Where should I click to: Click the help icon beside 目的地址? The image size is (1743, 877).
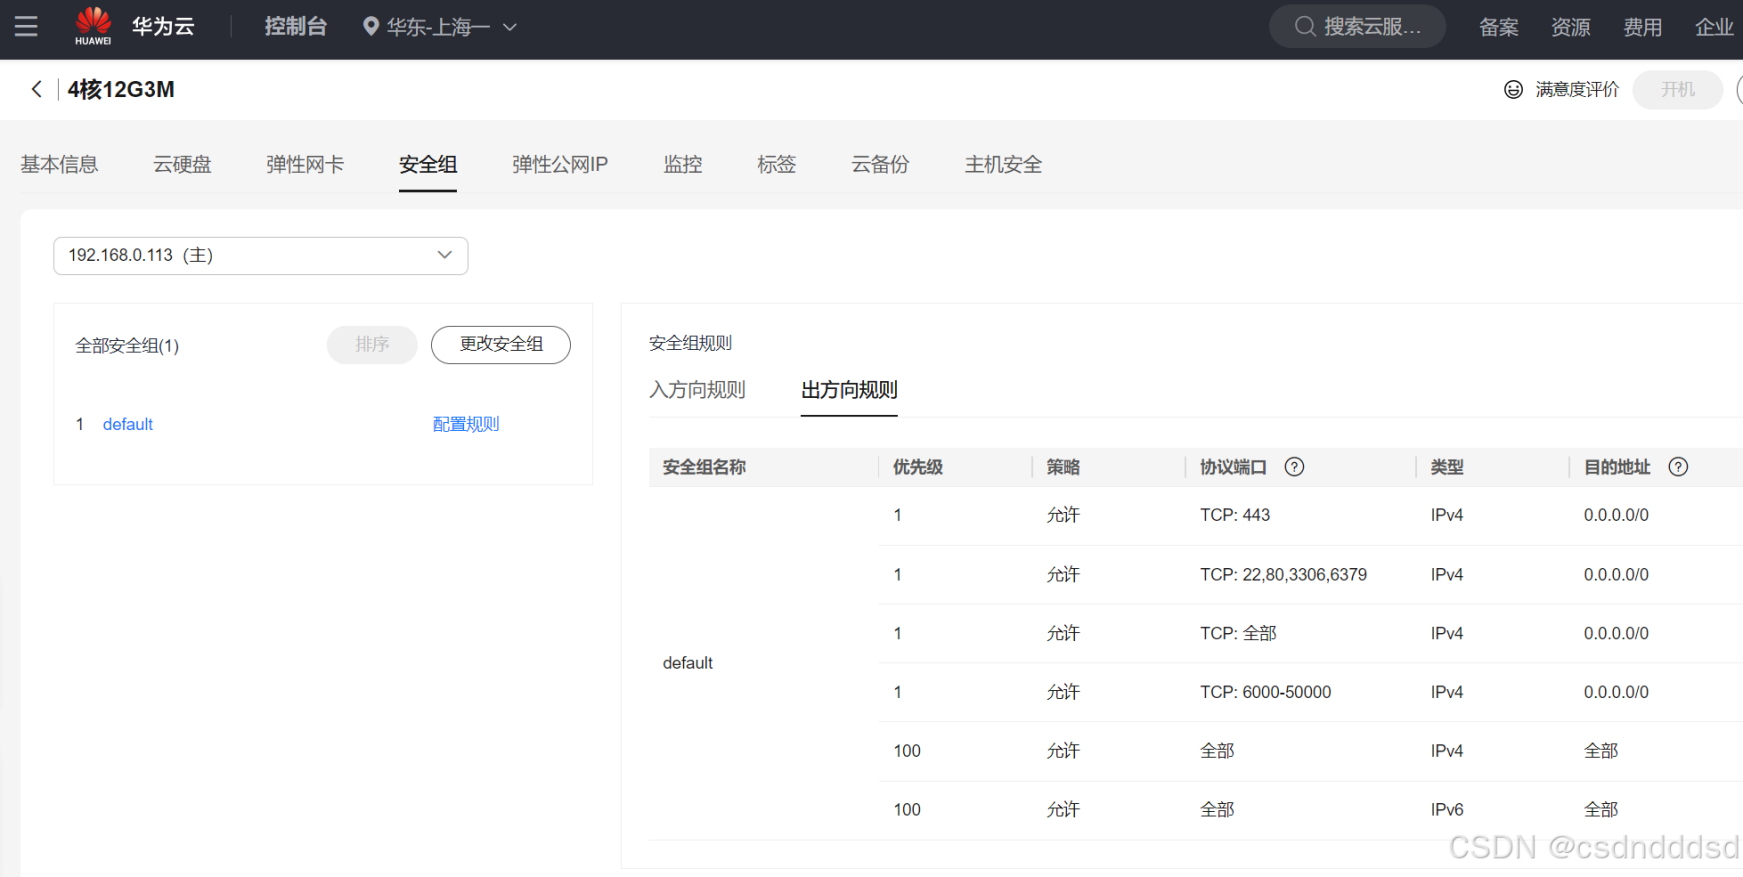pyautogui.click(x=1678, y=467)
